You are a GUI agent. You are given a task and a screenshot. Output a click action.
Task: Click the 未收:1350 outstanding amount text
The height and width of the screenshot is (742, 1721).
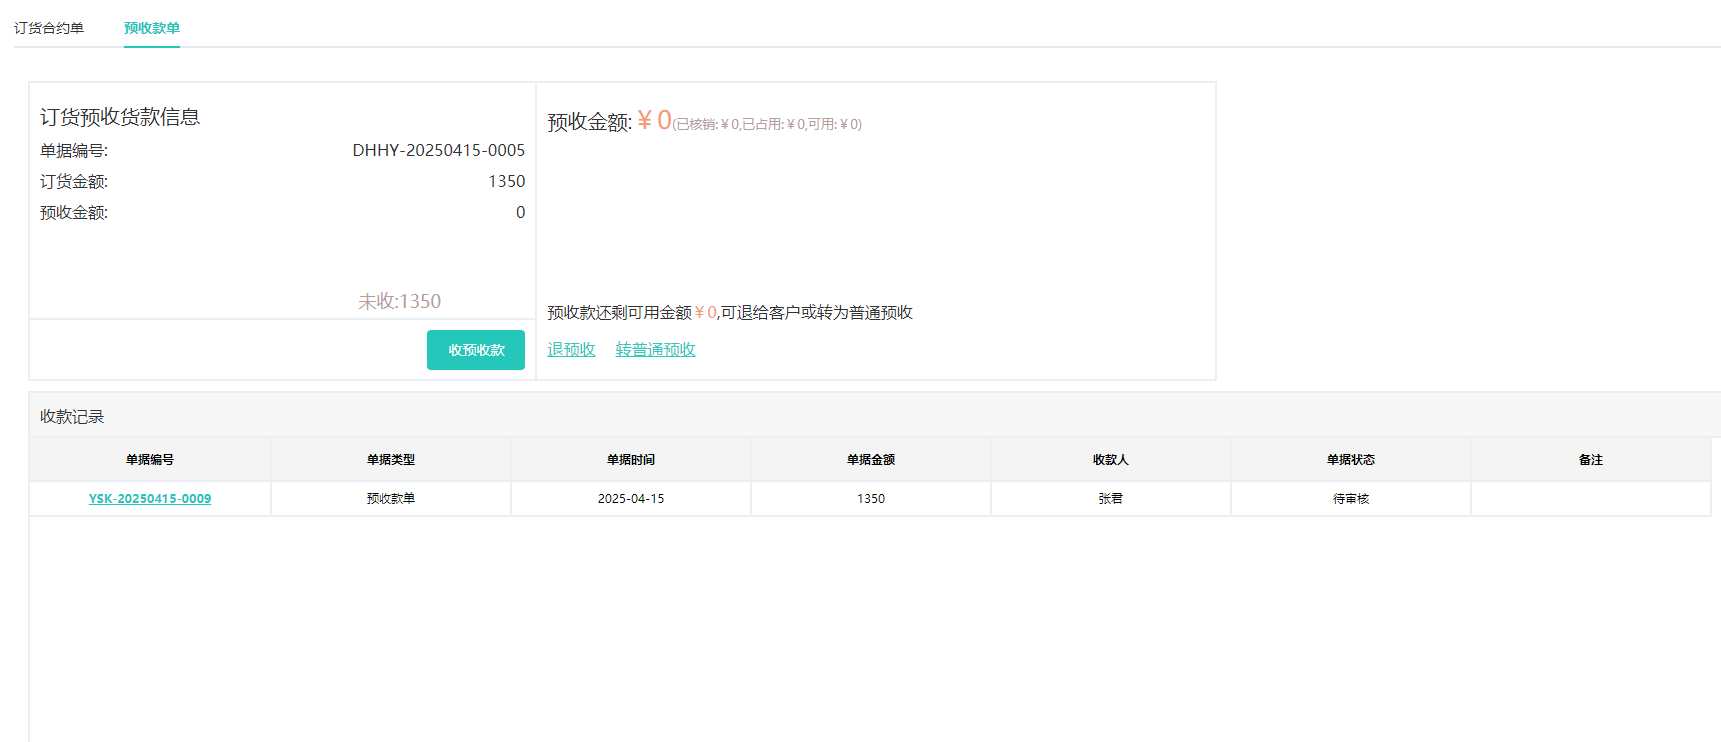tap(399, 301)
